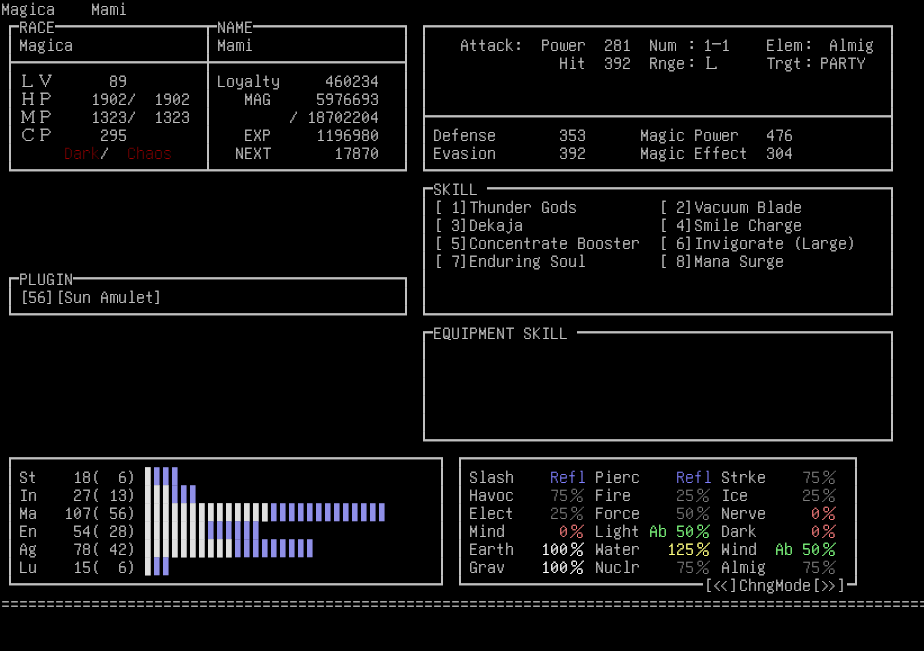Screen dimensions: 924x651
Task: Click the PLUGIN panel header
Action: (46, 279)
